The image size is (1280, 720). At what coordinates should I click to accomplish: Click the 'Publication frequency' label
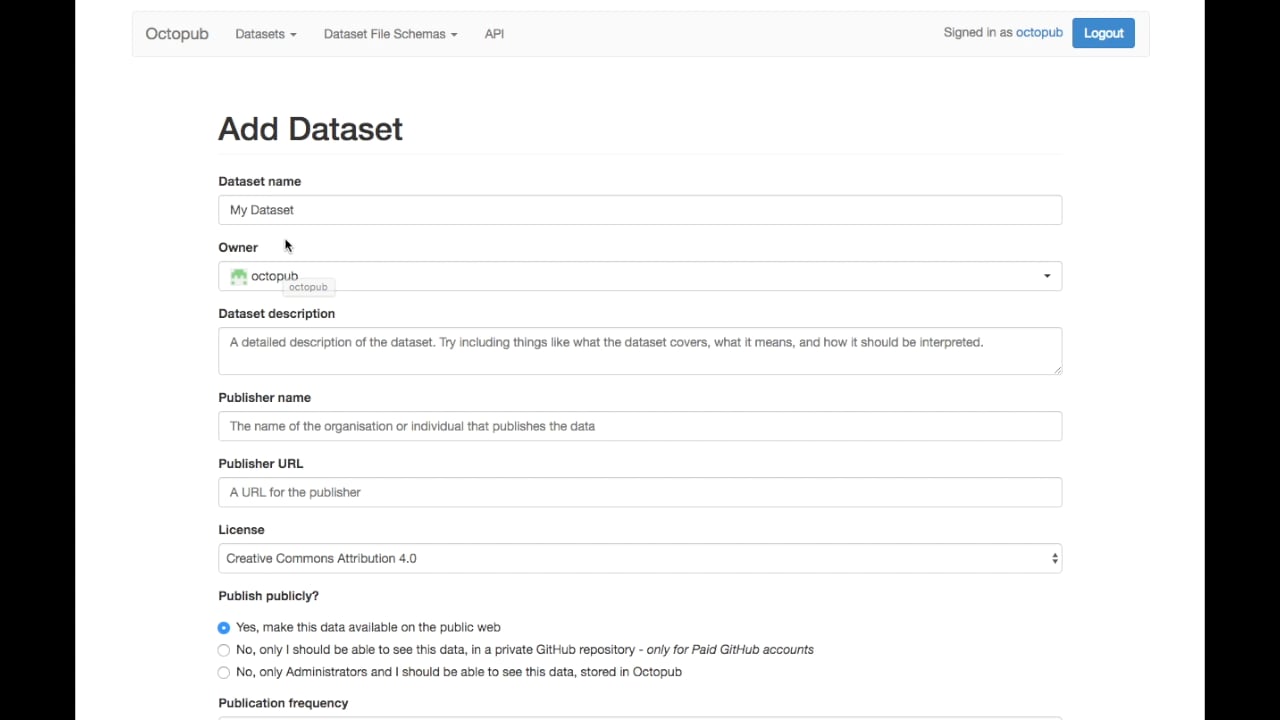coord(283,703)
